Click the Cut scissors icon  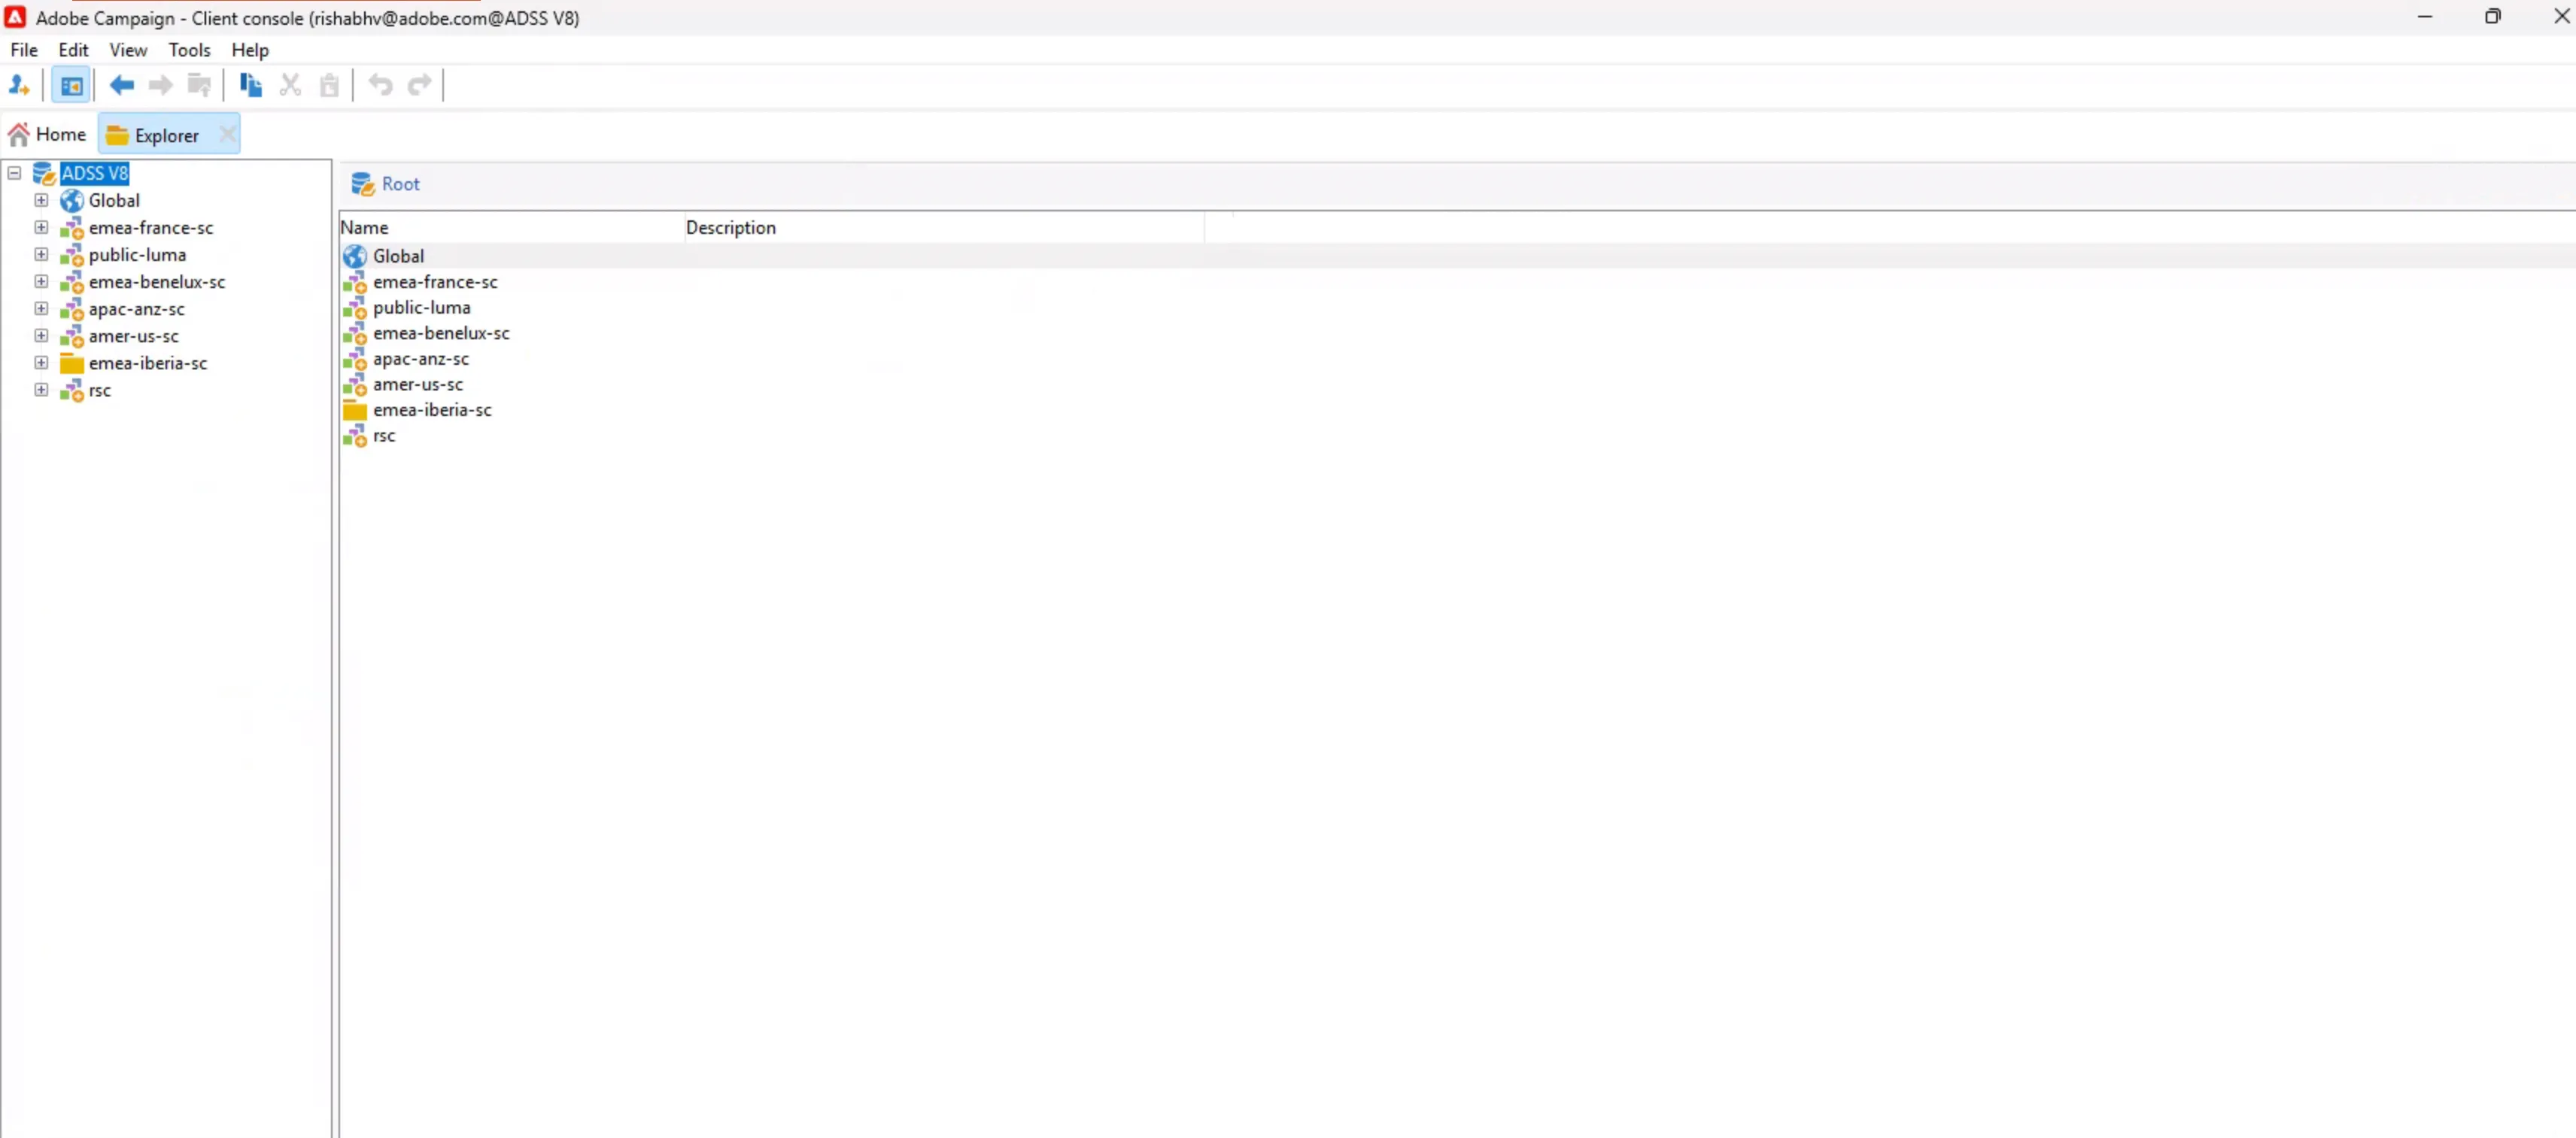pos(290,85)
